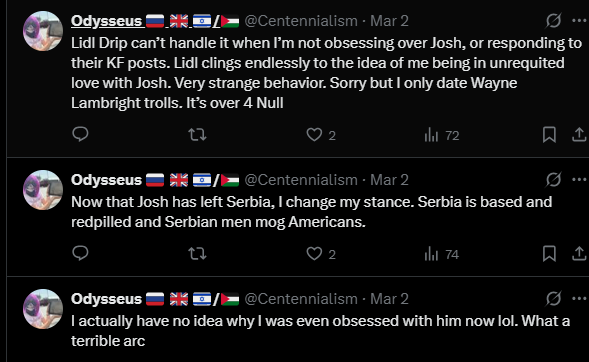Reply to the Lidl Drip post

[x=80, y=134]
